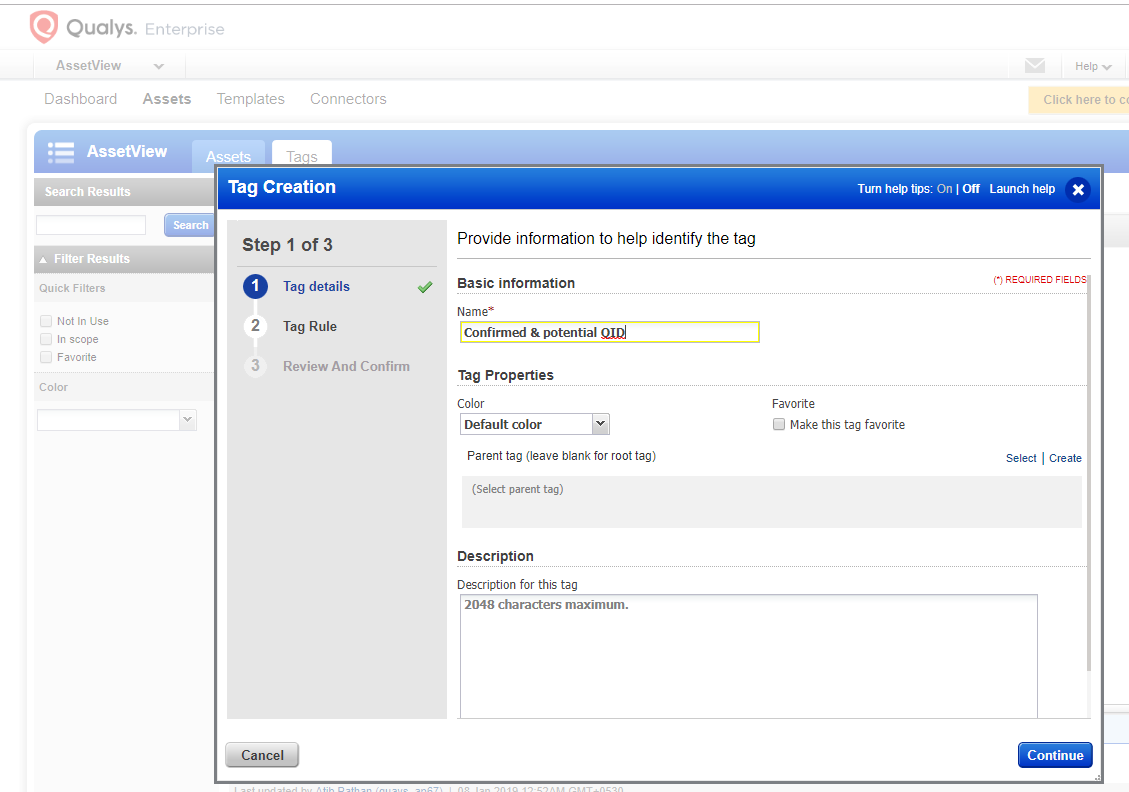Click the step 1 circle indicator
The height and width of the screenshot is (792, 1129).
tap(255, 286)
